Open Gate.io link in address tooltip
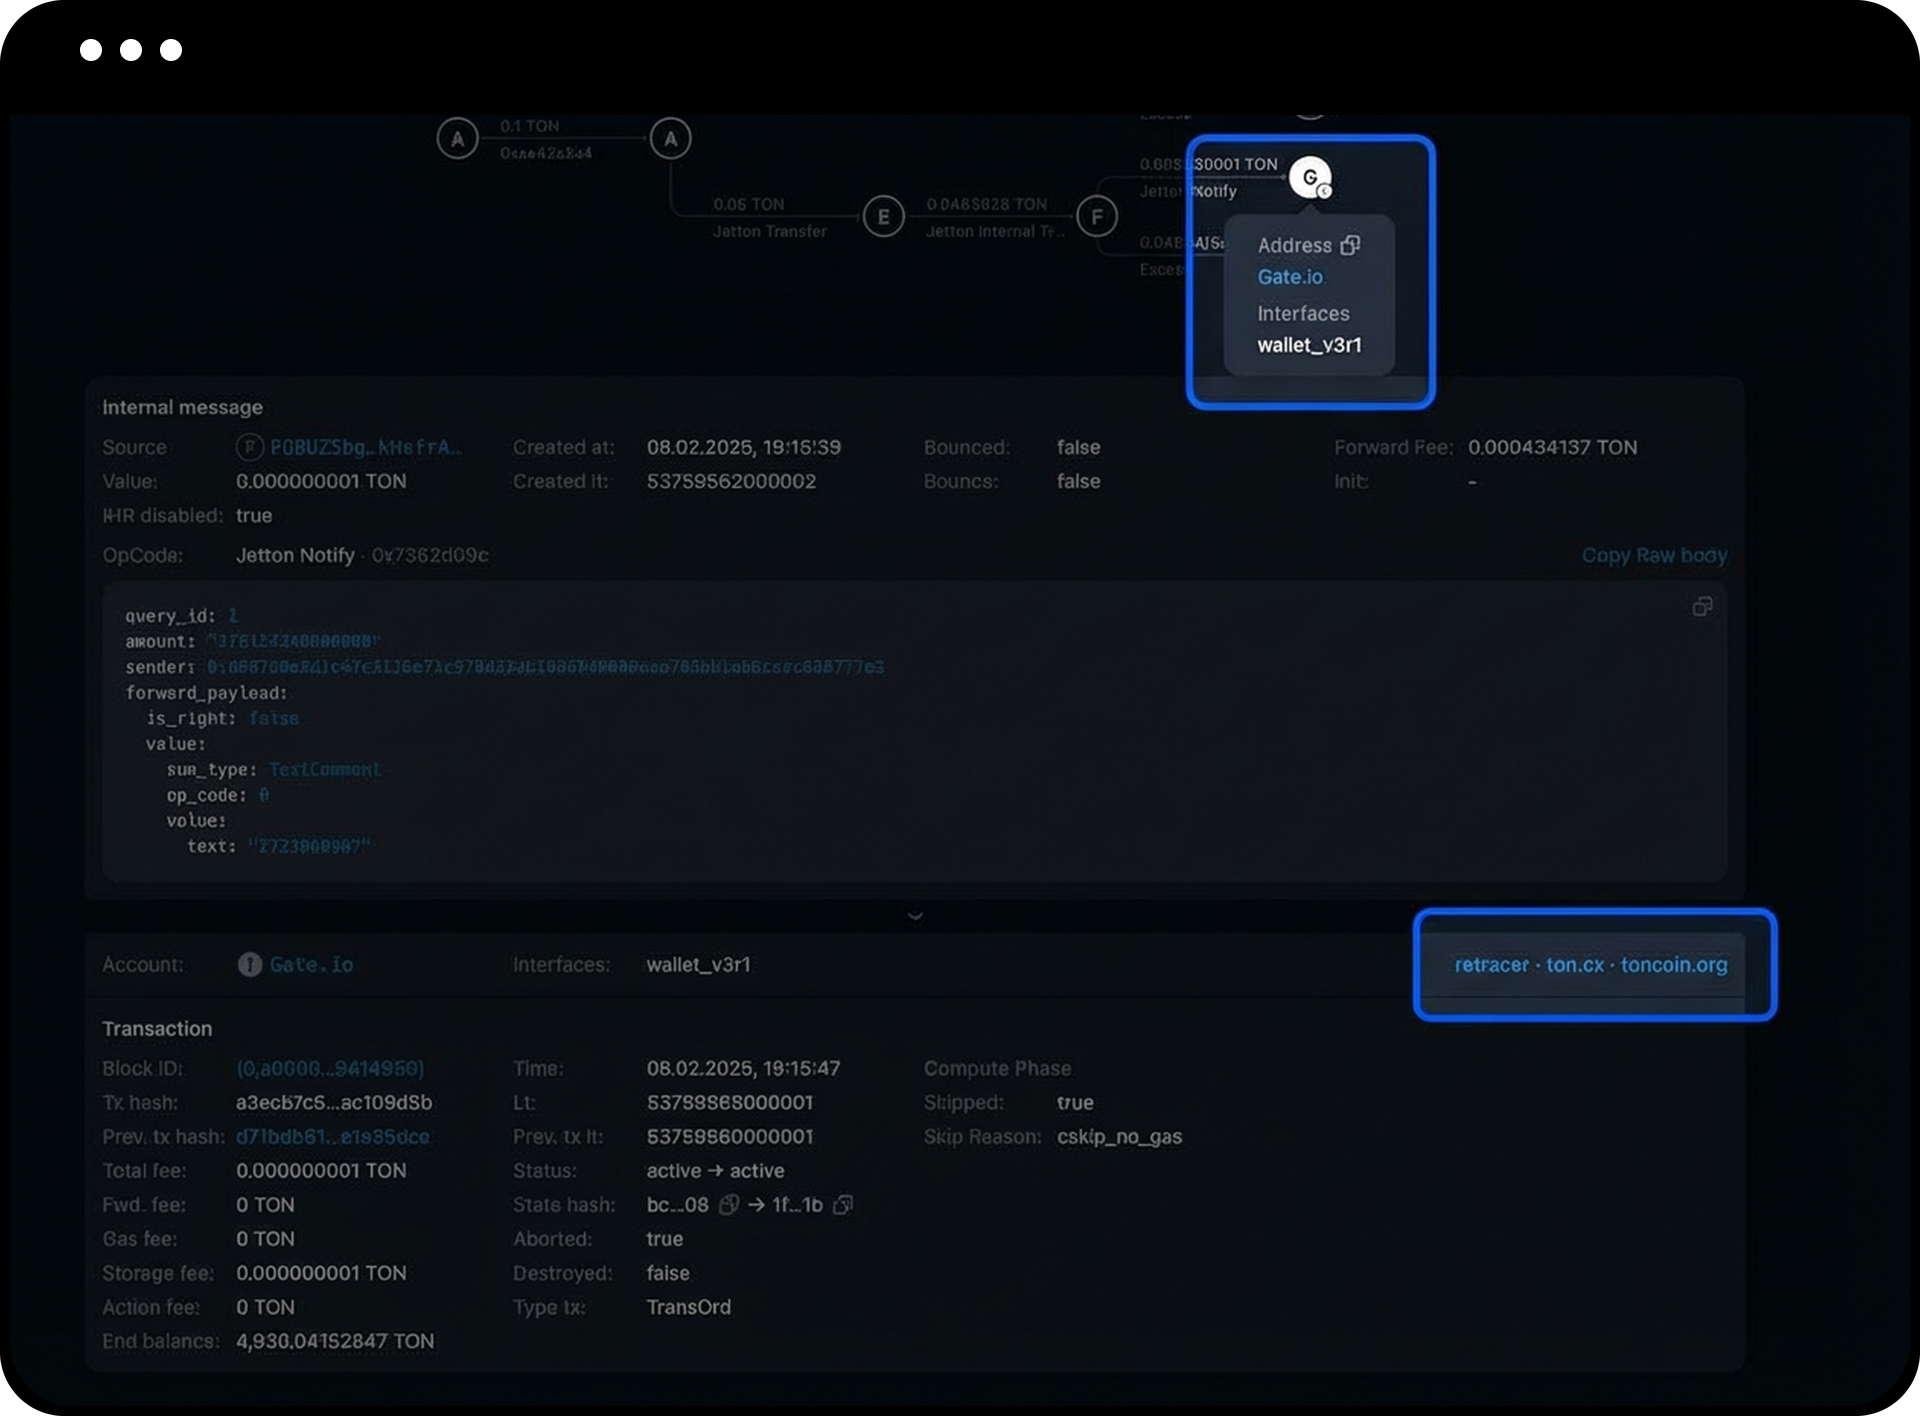Image resolution: width=1920 pixels, height=1416 pixels. (x=1289, y=277)
